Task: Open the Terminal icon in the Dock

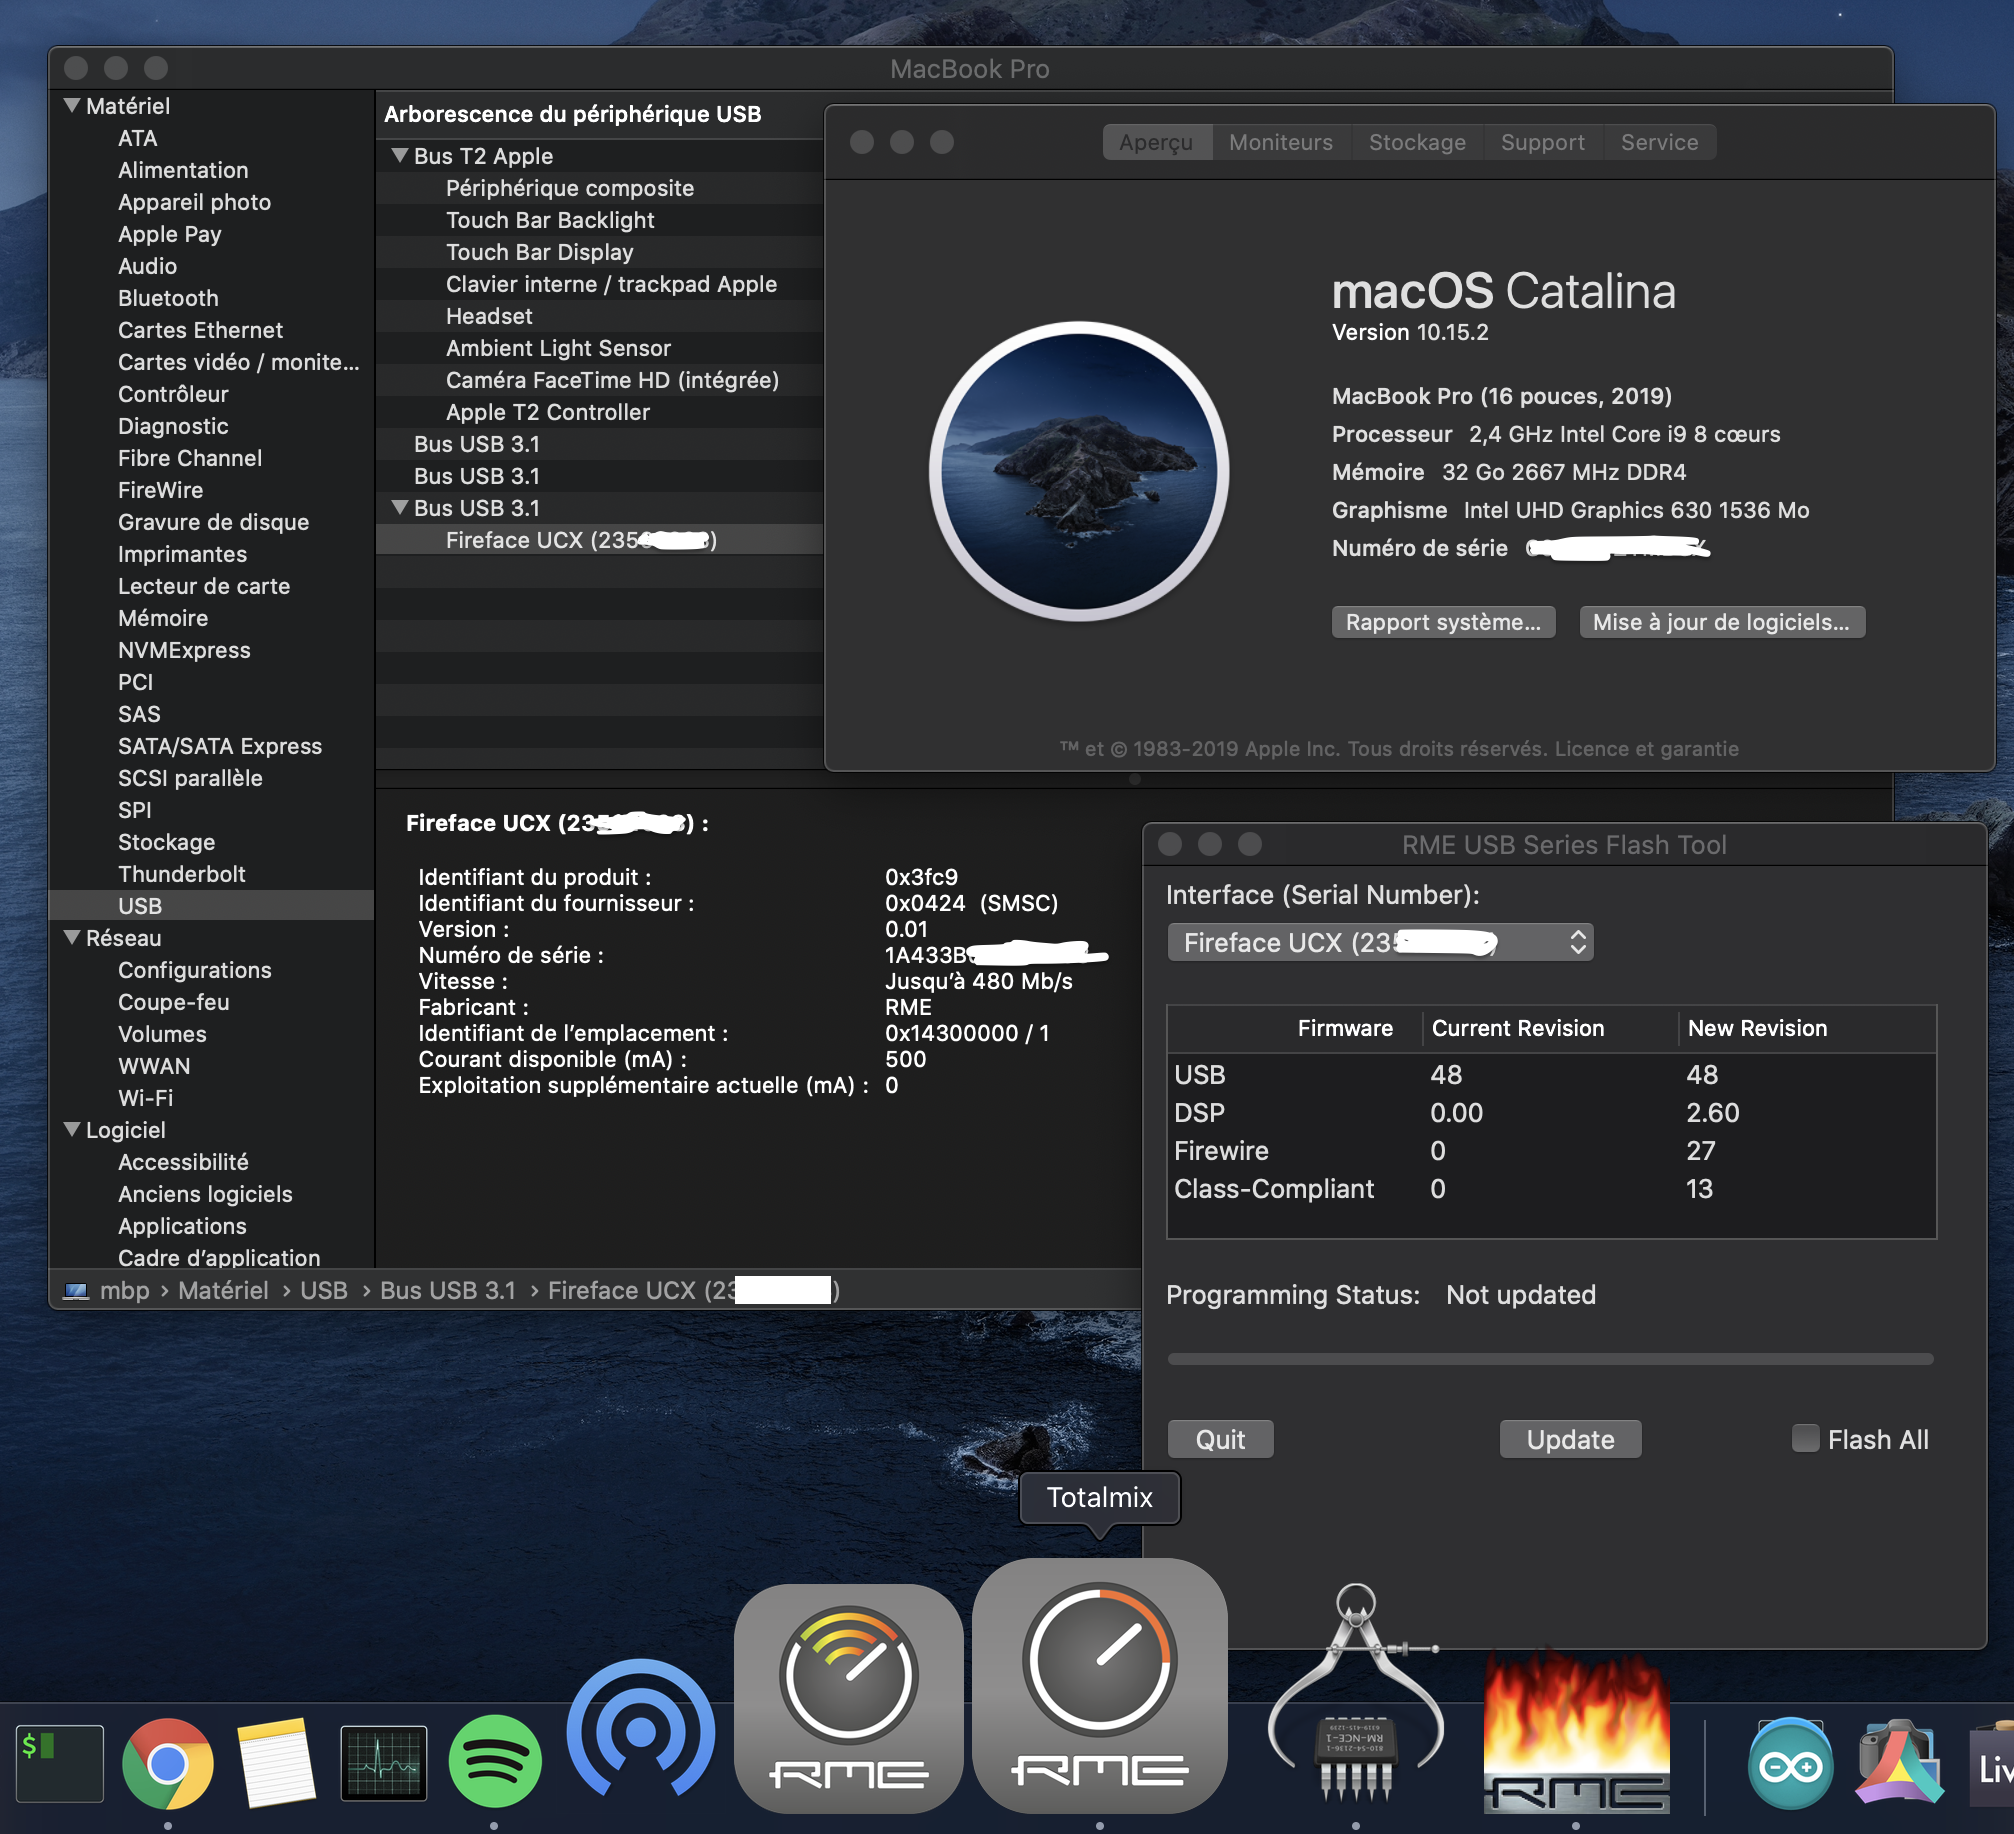Action: (59, 1763)
